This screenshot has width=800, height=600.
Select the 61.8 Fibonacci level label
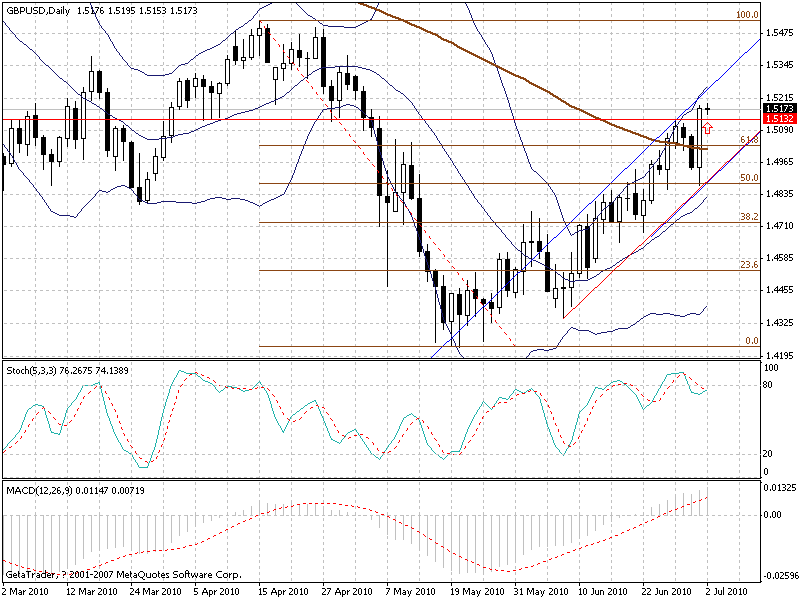(749, 140)
